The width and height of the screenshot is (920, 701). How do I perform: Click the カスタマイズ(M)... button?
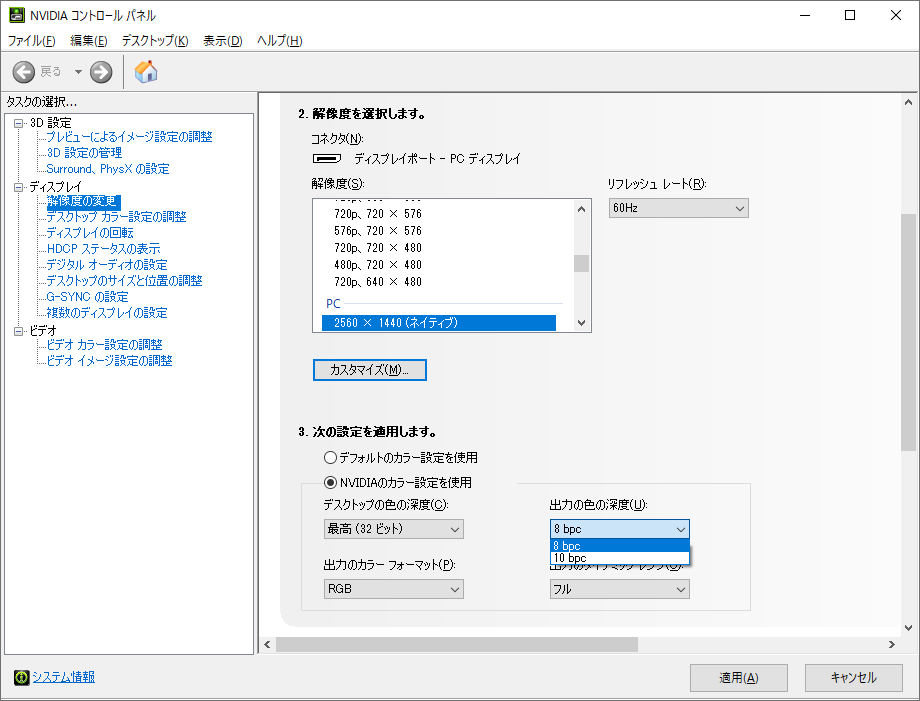[370, 370]
